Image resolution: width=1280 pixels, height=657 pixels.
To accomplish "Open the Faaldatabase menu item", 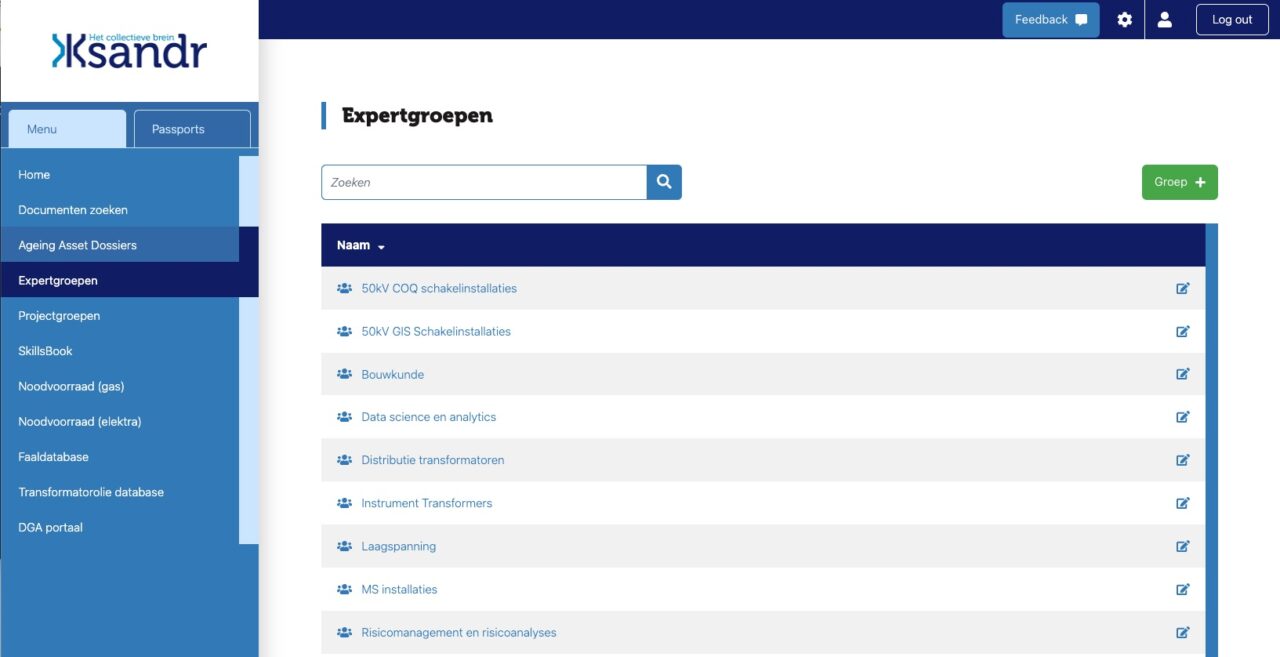I will click(53, 457).
